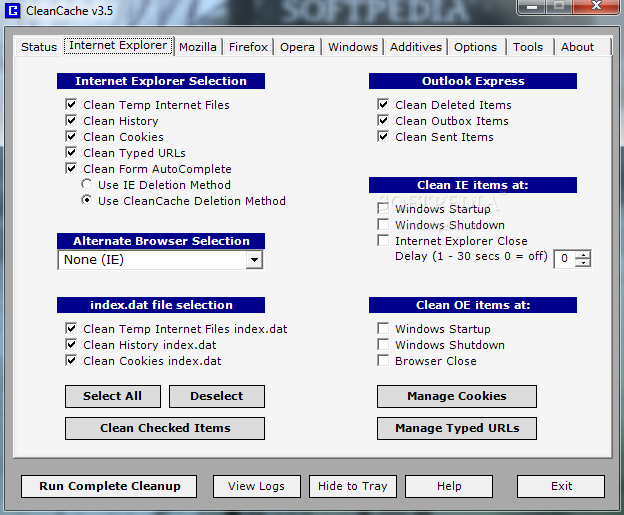
Task: Open the Firefox tab
Action: [x=248, y=47]
